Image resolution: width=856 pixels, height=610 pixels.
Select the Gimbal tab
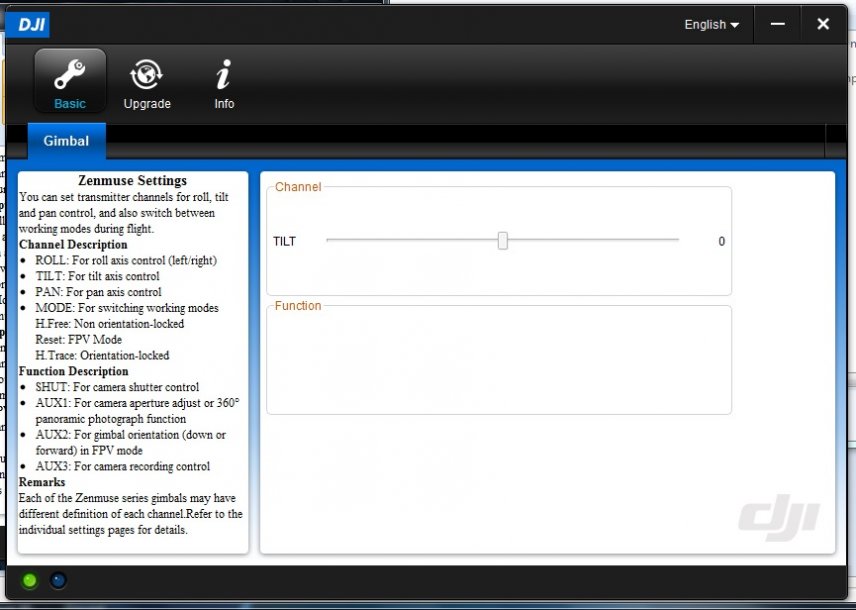click(66, 141)
